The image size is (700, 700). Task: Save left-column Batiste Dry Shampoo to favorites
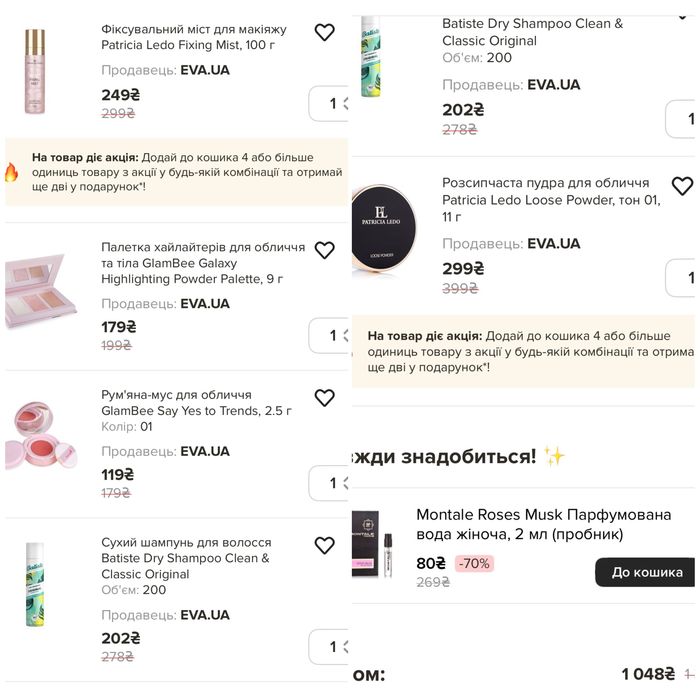(x=324, y=546)
